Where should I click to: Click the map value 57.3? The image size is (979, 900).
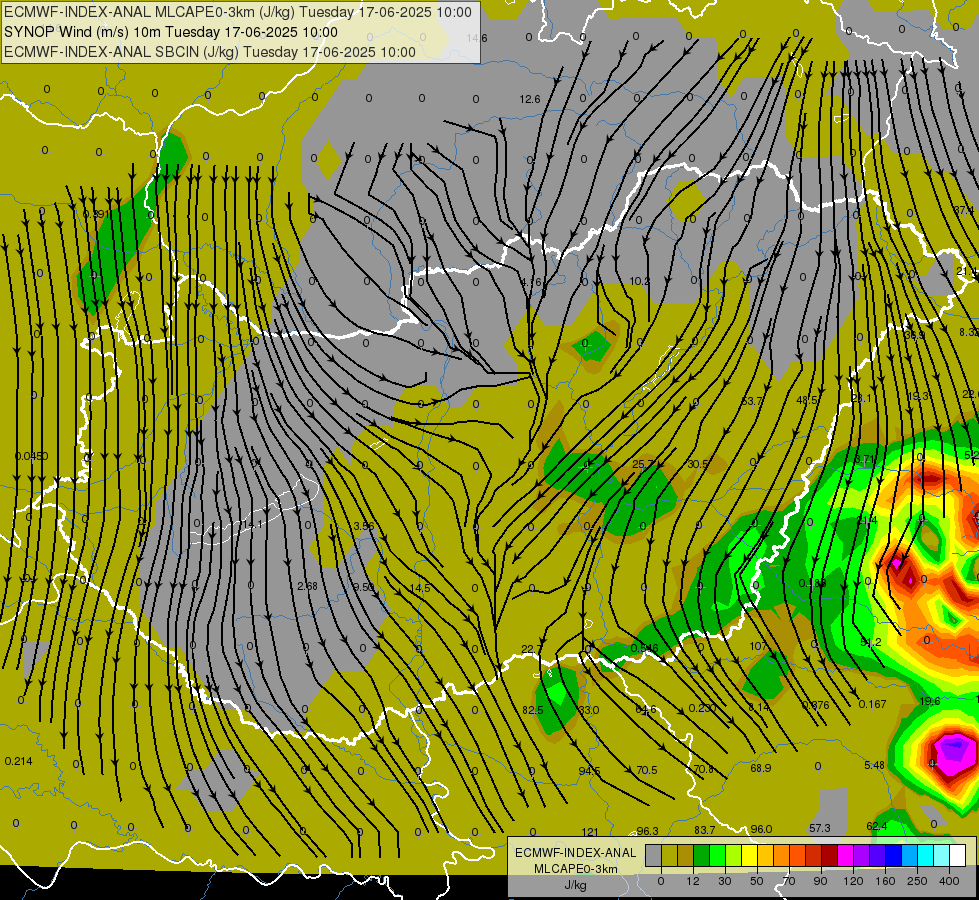point(820,828)
